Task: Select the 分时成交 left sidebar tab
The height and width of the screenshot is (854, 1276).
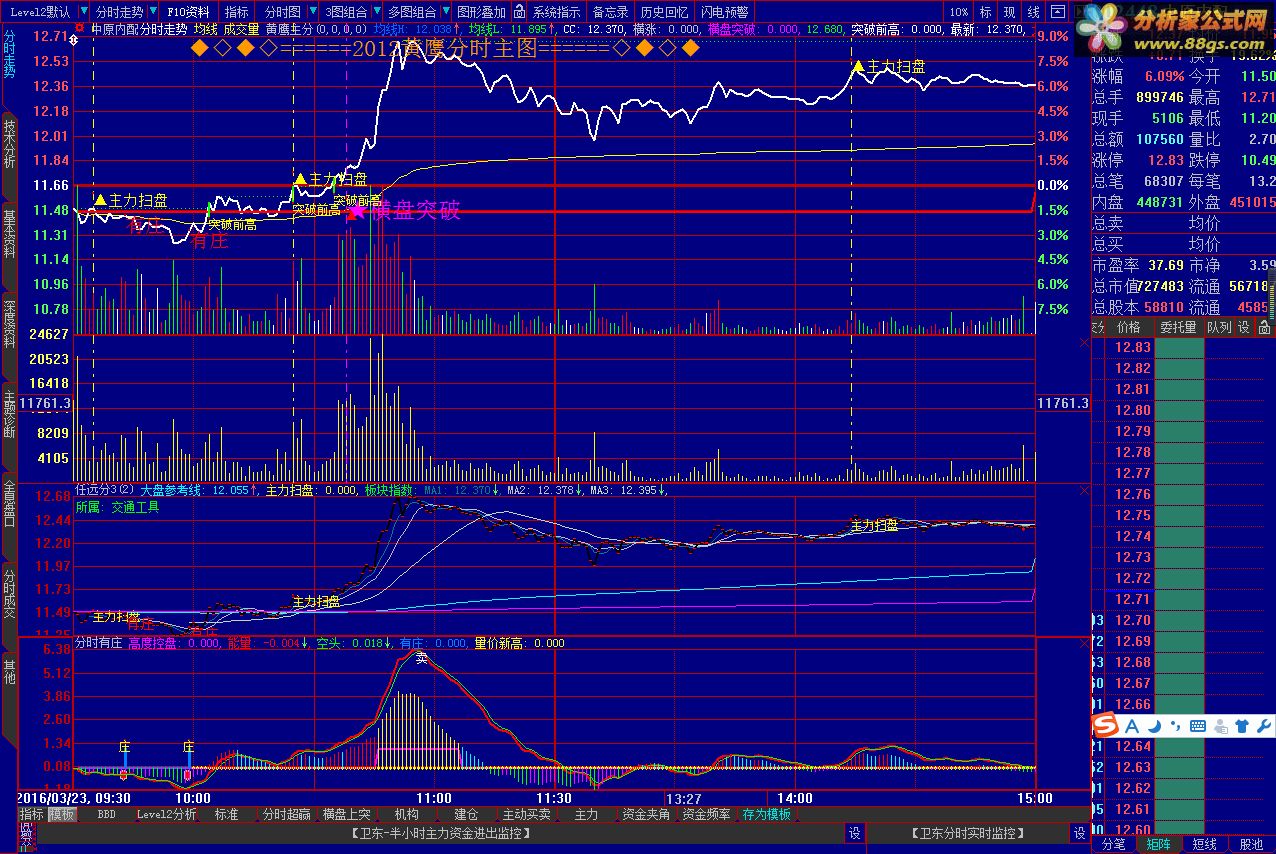Action: pos(9,593)
